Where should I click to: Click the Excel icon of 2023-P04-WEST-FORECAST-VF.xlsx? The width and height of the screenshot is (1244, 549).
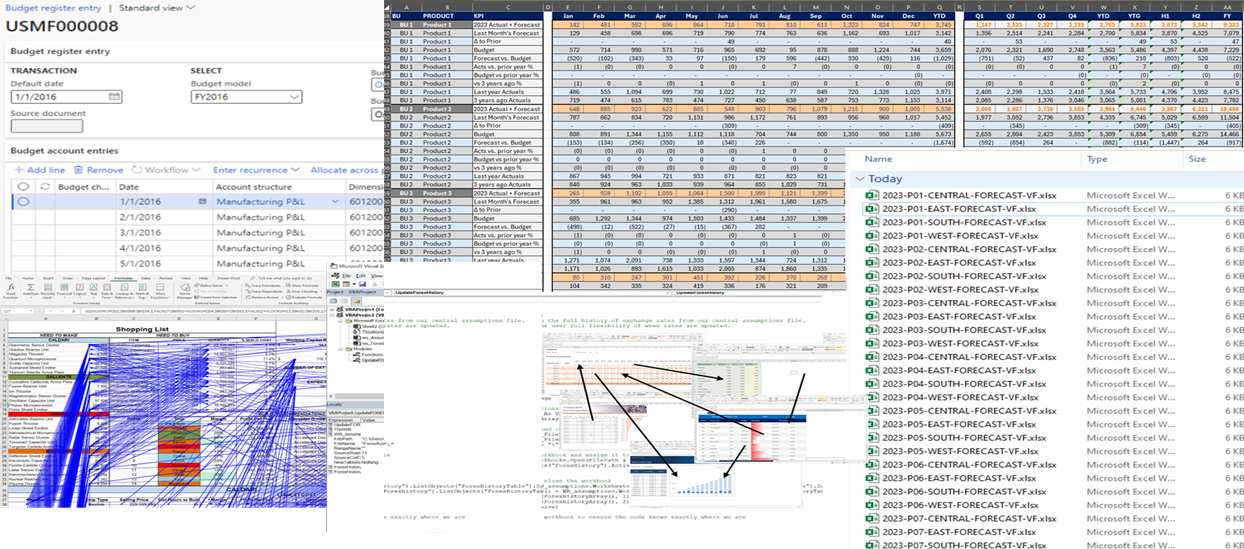[x=871, y=398]
